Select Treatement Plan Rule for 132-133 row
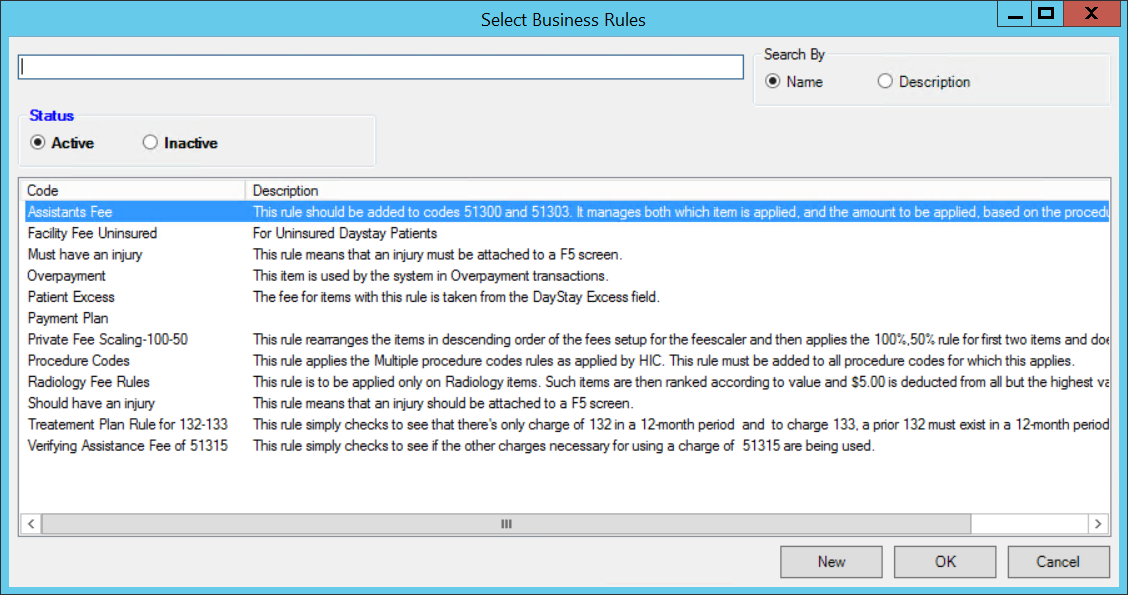The height and width of the screenshot is (595, 1128). coord(567,424)
